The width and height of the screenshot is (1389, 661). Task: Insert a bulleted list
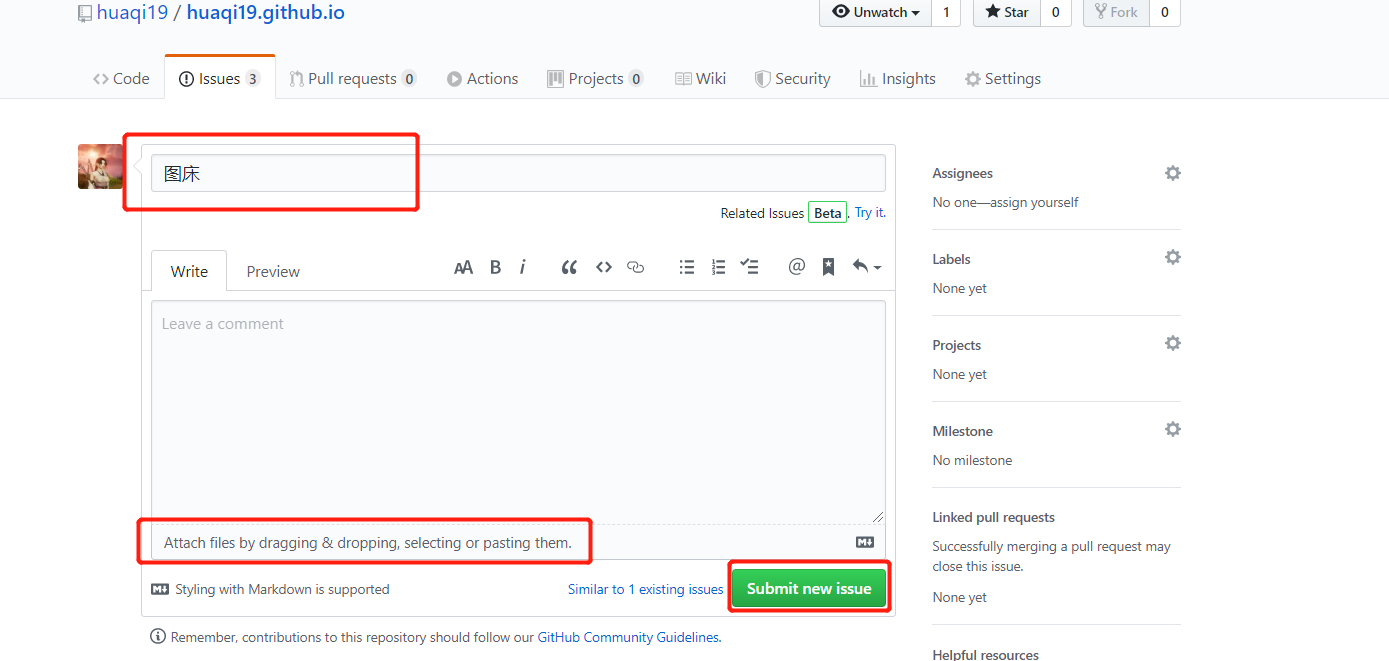[x=687, y=267]
